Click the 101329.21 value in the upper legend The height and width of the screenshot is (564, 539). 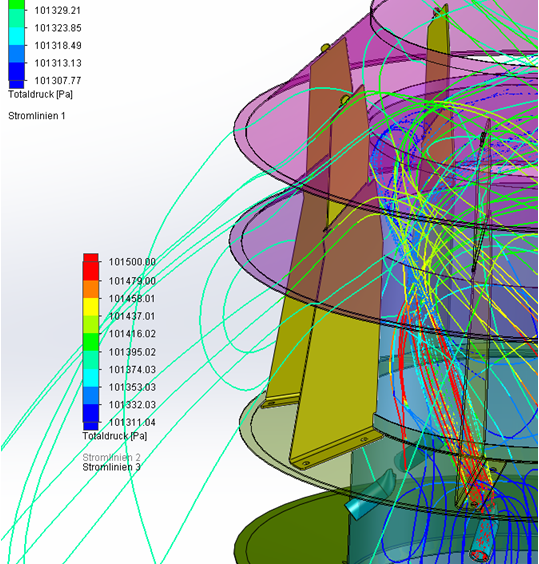[x=58, y=10]
